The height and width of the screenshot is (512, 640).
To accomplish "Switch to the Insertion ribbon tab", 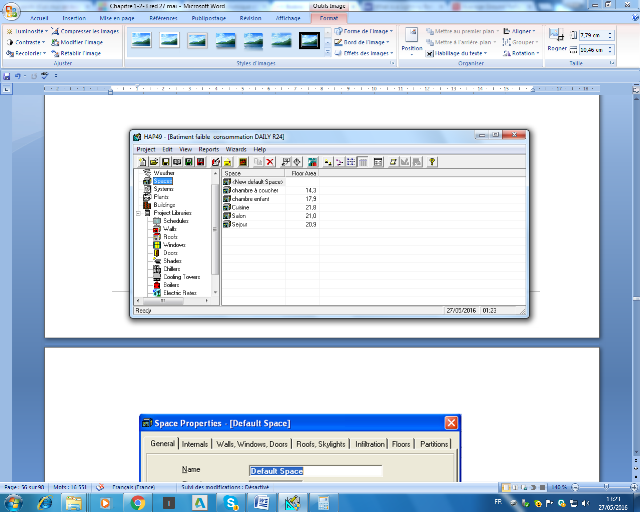I will 74,18.
